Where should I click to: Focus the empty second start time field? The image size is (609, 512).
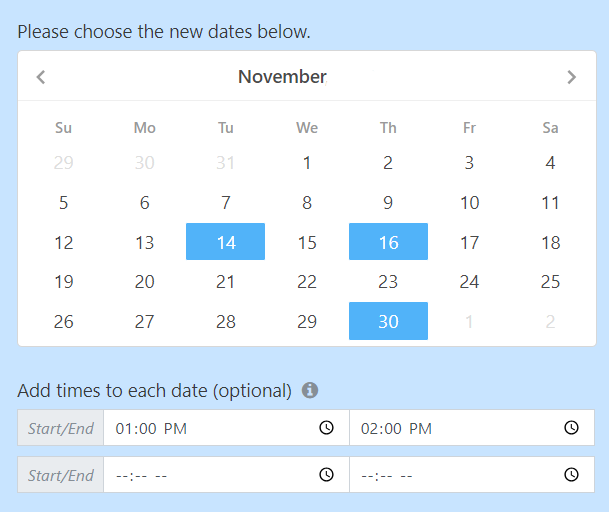click(x=226, y=475)
